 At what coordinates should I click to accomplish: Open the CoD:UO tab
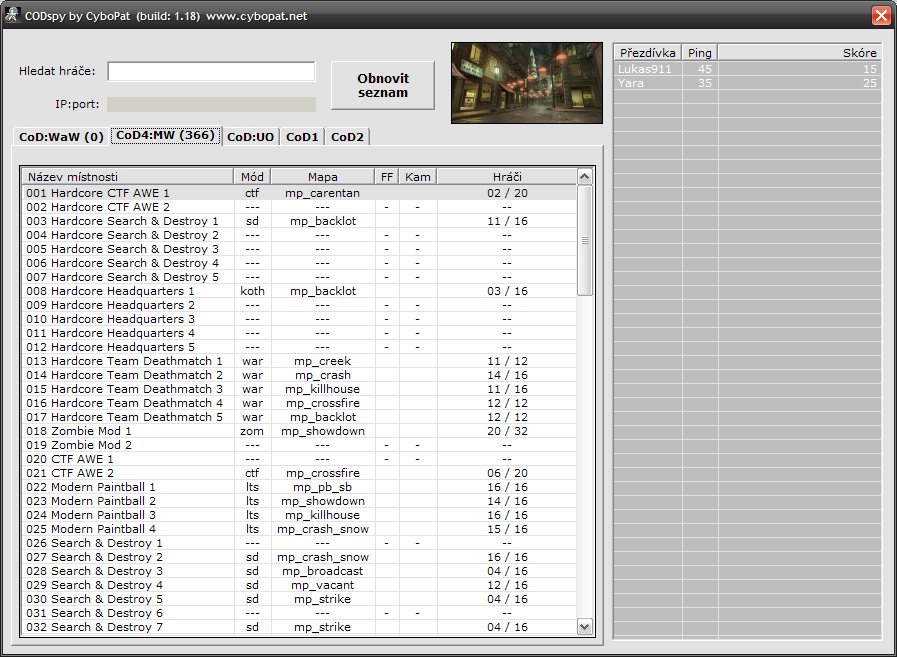tap(251, 137)
